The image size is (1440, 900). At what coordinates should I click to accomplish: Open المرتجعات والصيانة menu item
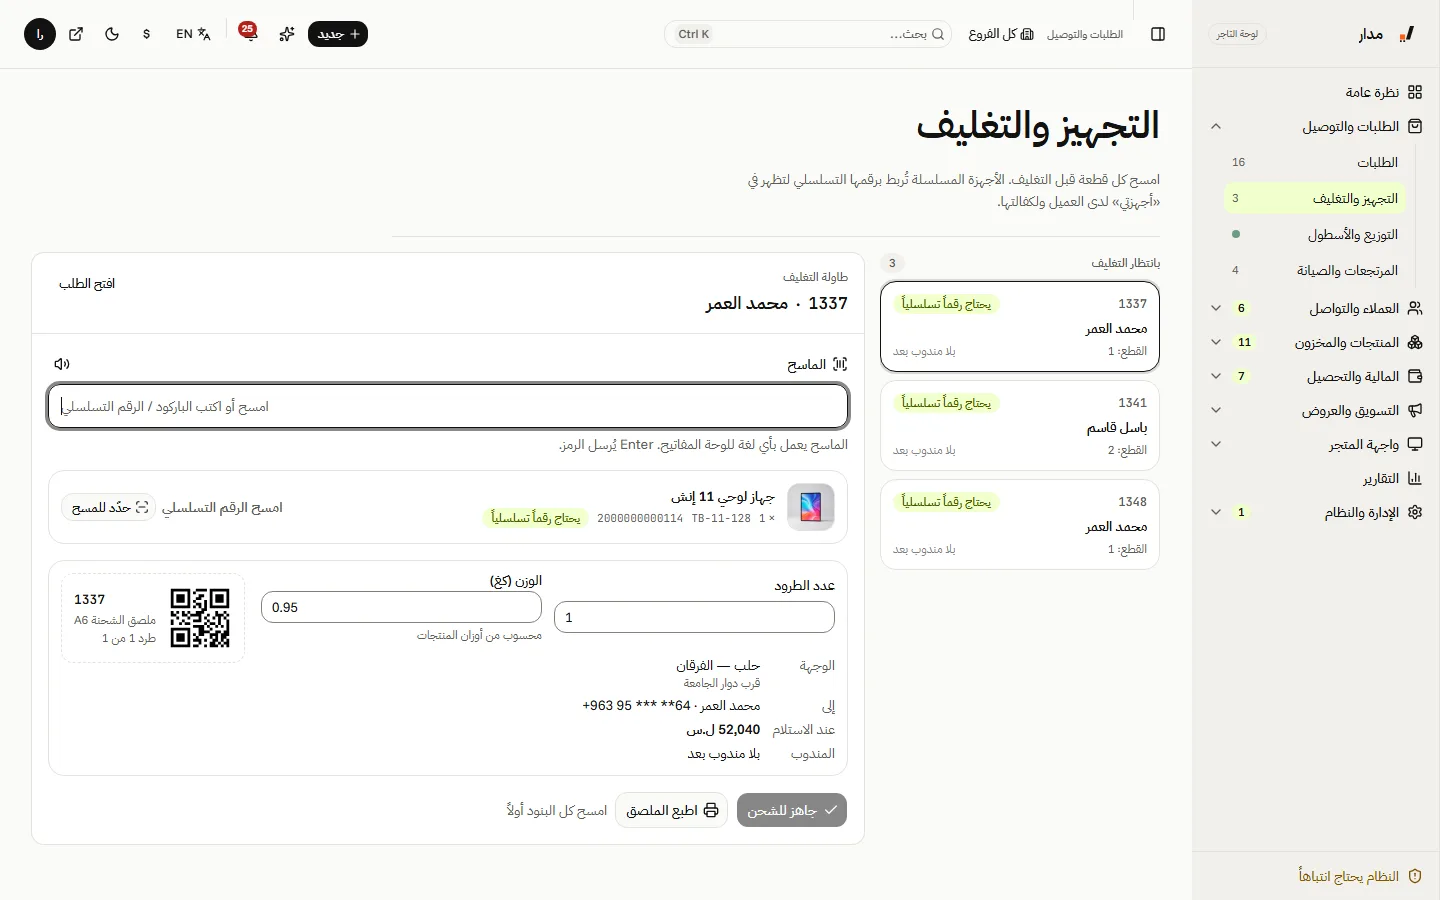tap(1315, 270)
